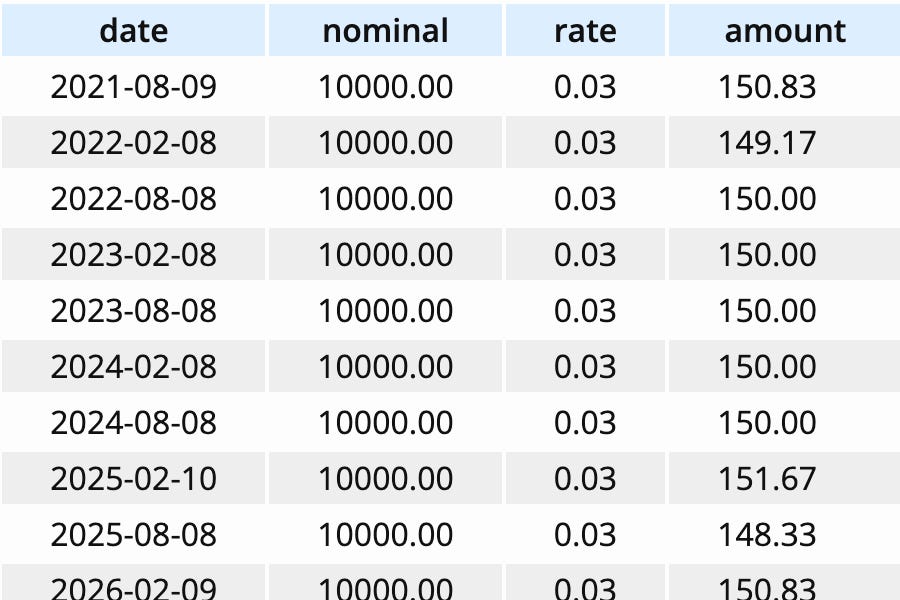
Task: Click the date column header
Action: 133,31
